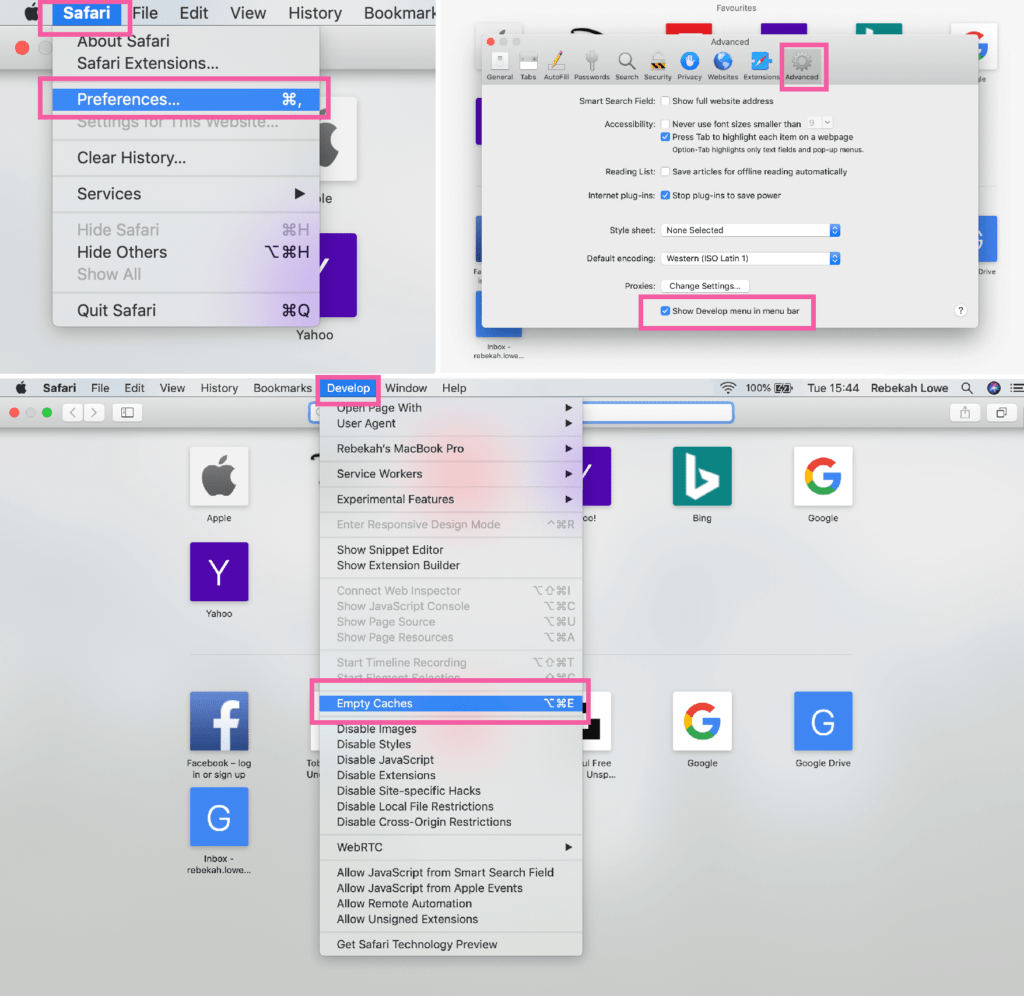Screen dimensions: 1024x996
Task: Expand the Default encoding dropdown
Action: (x=750, y=258)
